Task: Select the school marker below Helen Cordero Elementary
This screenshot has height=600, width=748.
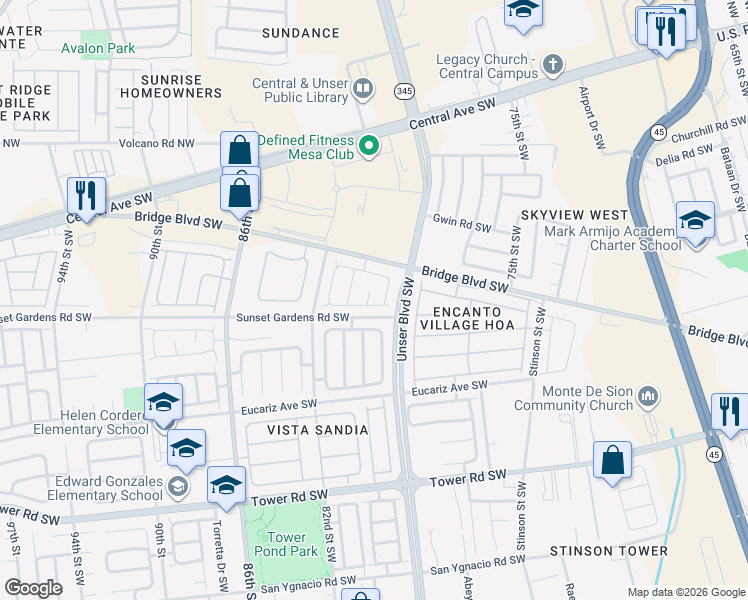Action: click(x=186, y=452)
